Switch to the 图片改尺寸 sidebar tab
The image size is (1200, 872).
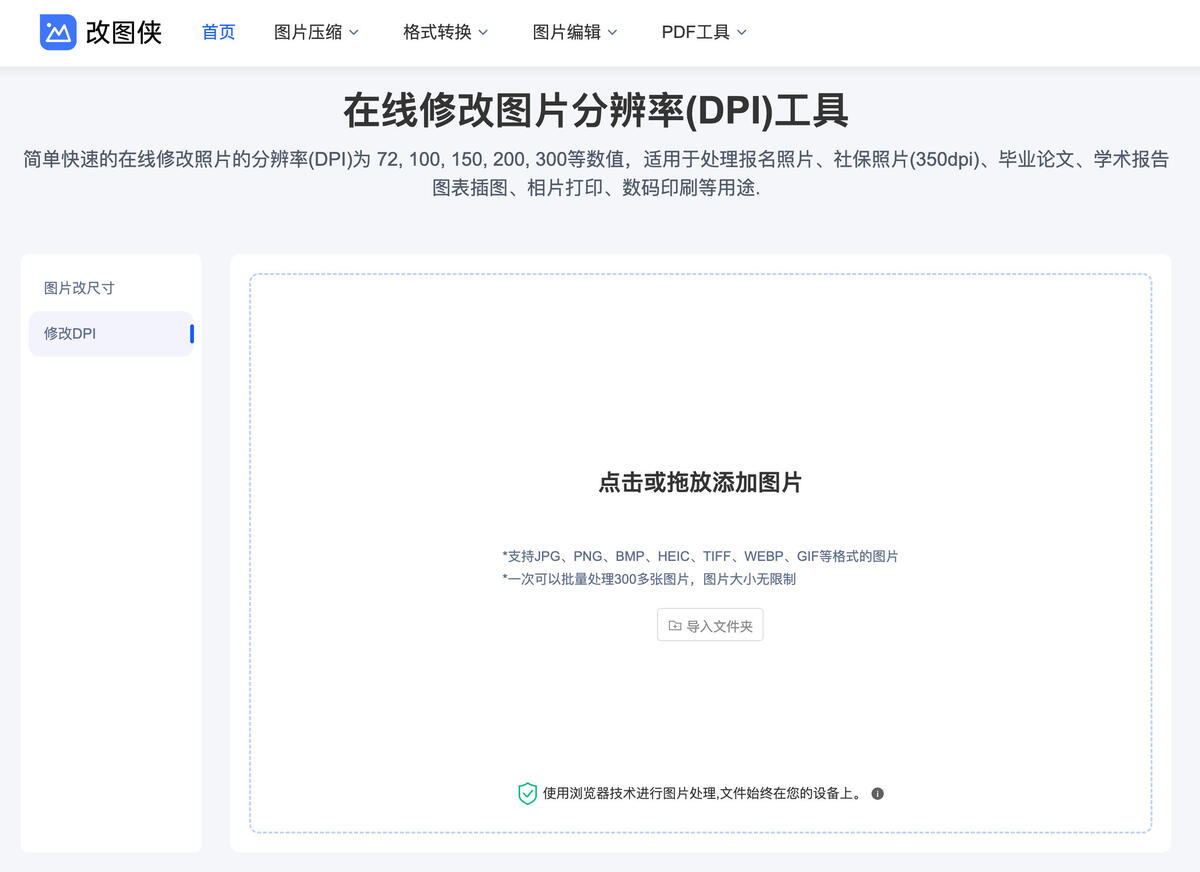click(78, 288)
